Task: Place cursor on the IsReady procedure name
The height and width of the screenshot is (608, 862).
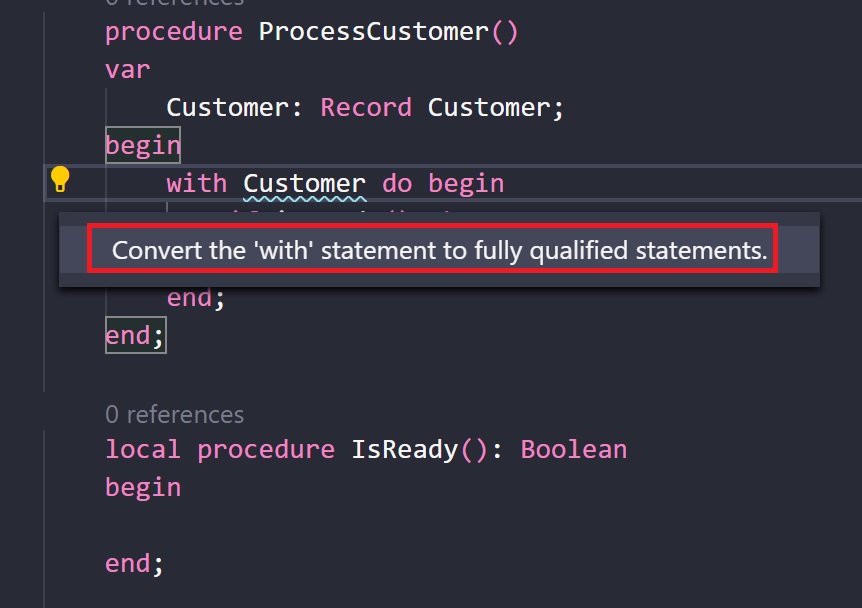Action: tap(404, 449)
